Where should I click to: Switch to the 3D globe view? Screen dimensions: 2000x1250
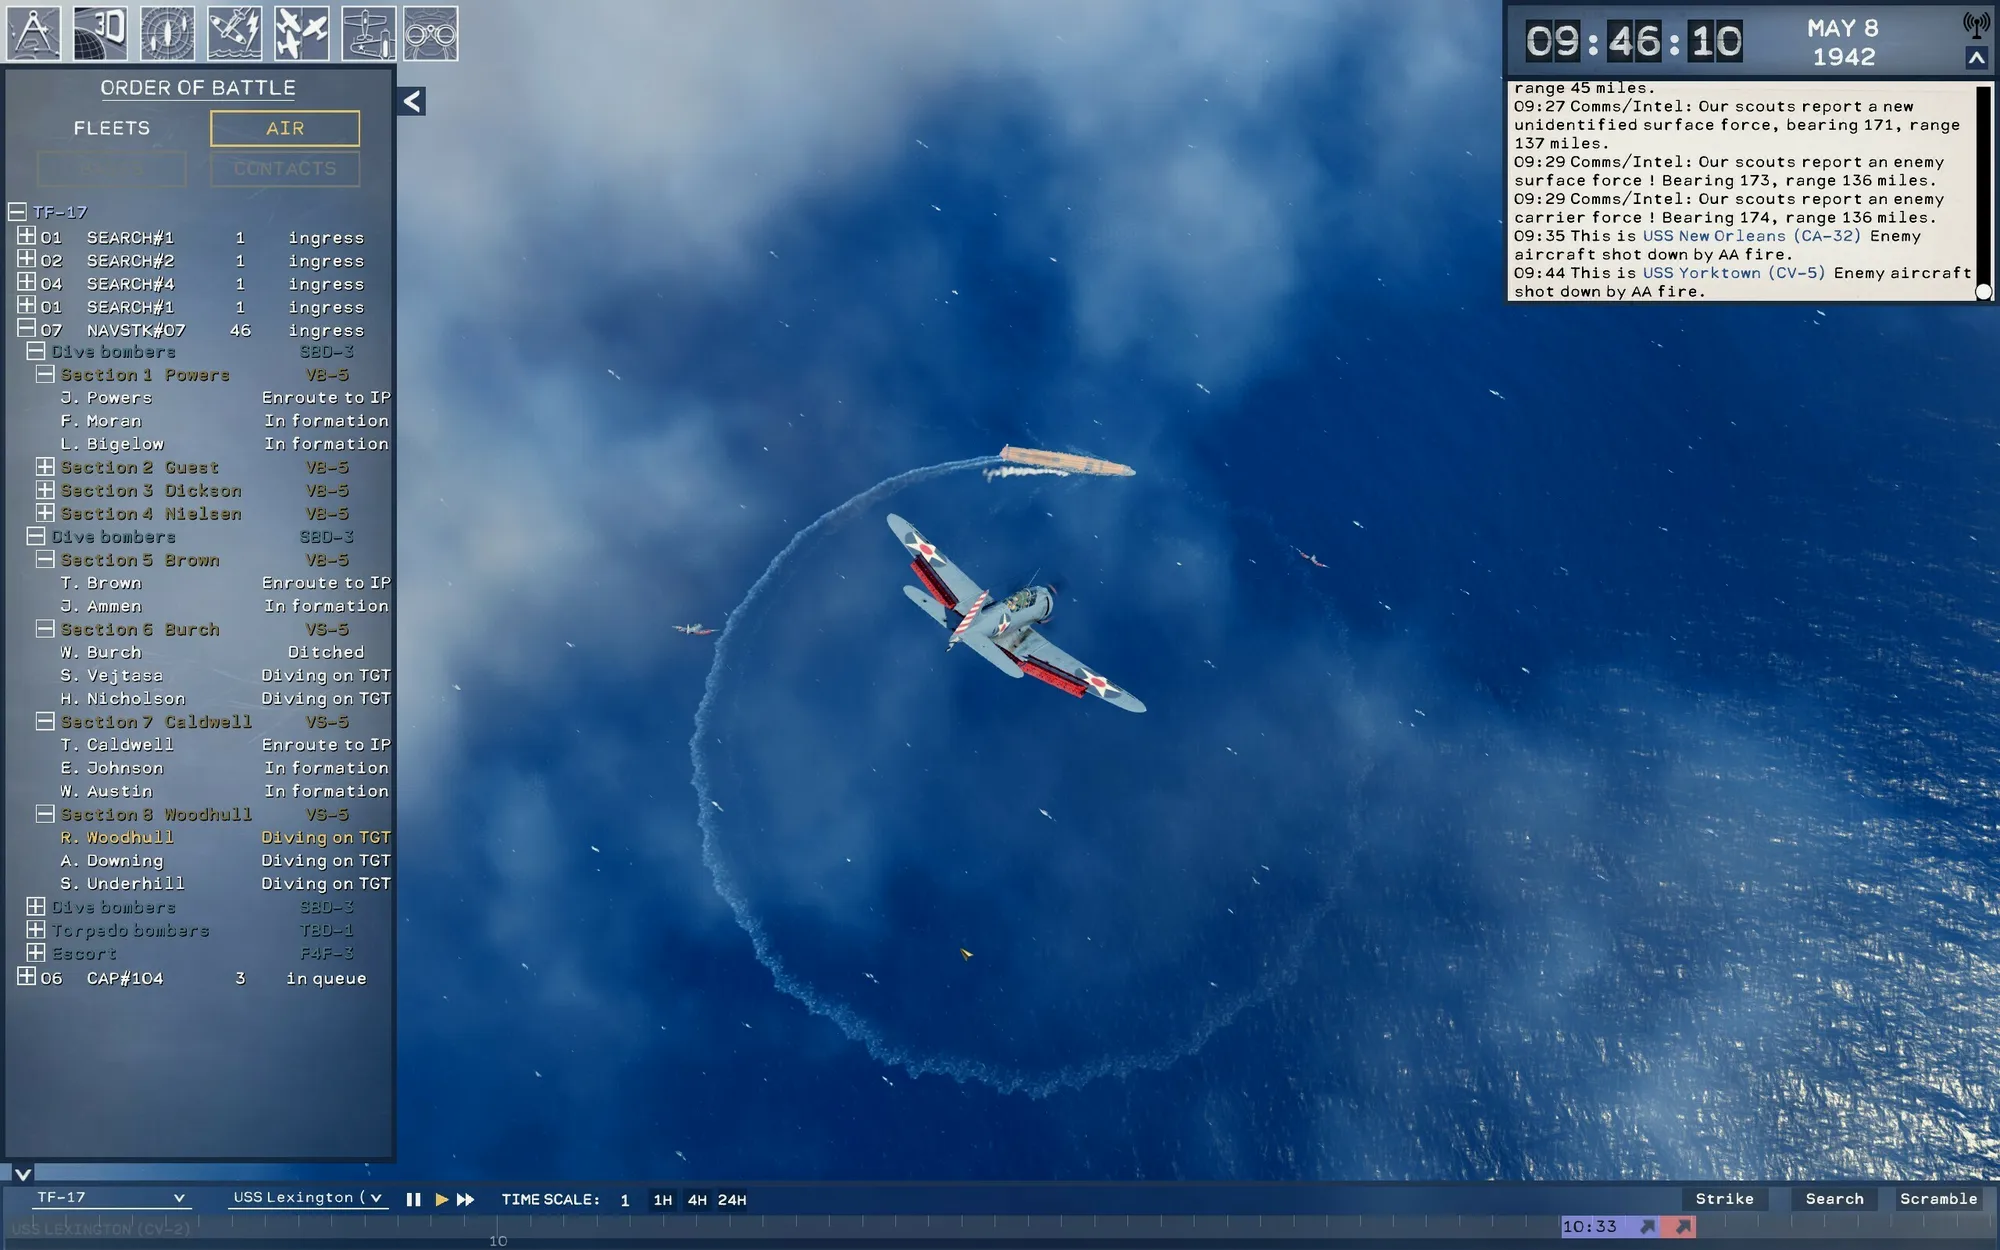click(100, 32)
